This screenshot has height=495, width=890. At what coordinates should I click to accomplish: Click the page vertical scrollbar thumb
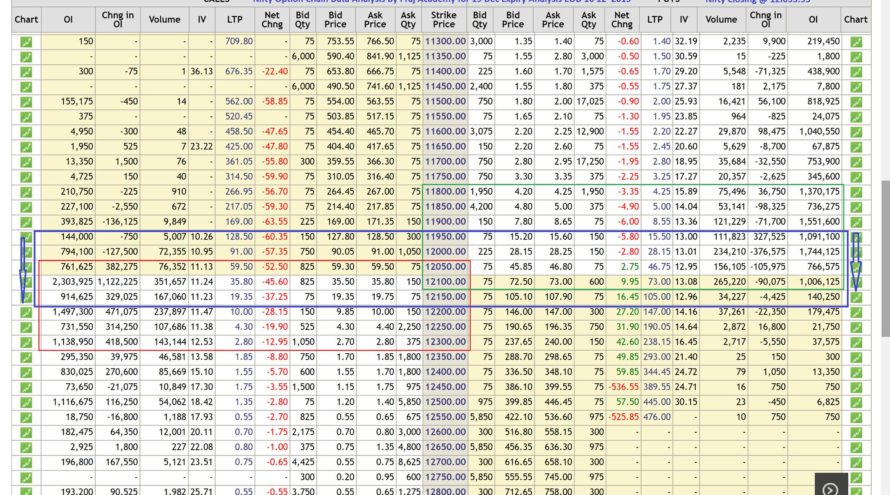[x=885, y=259]
